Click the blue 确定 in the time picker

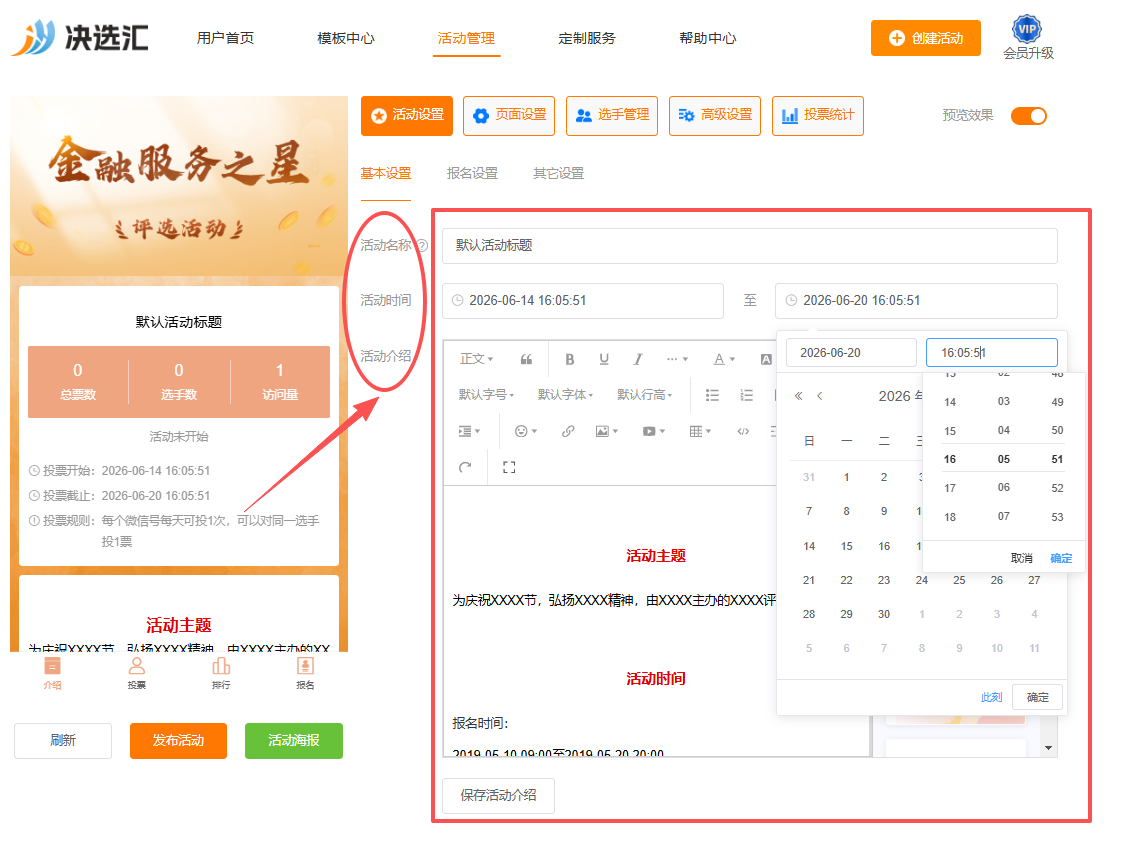1061,558
